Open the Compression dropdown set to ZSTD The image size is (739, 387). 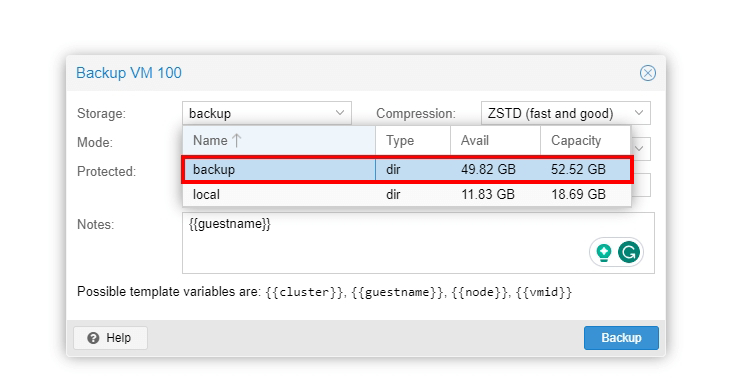coord(566,113)
